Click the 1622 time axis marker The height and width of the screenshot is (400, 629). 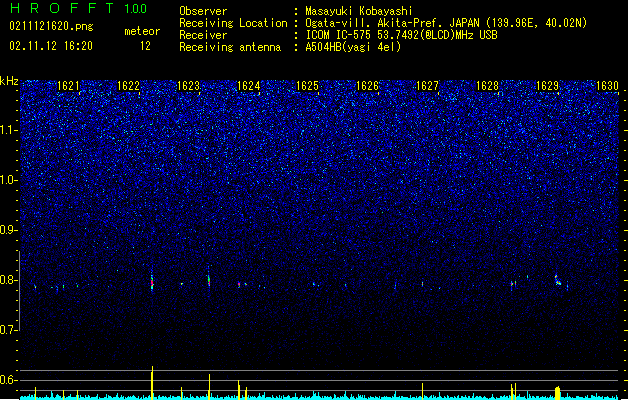point(128,86)
